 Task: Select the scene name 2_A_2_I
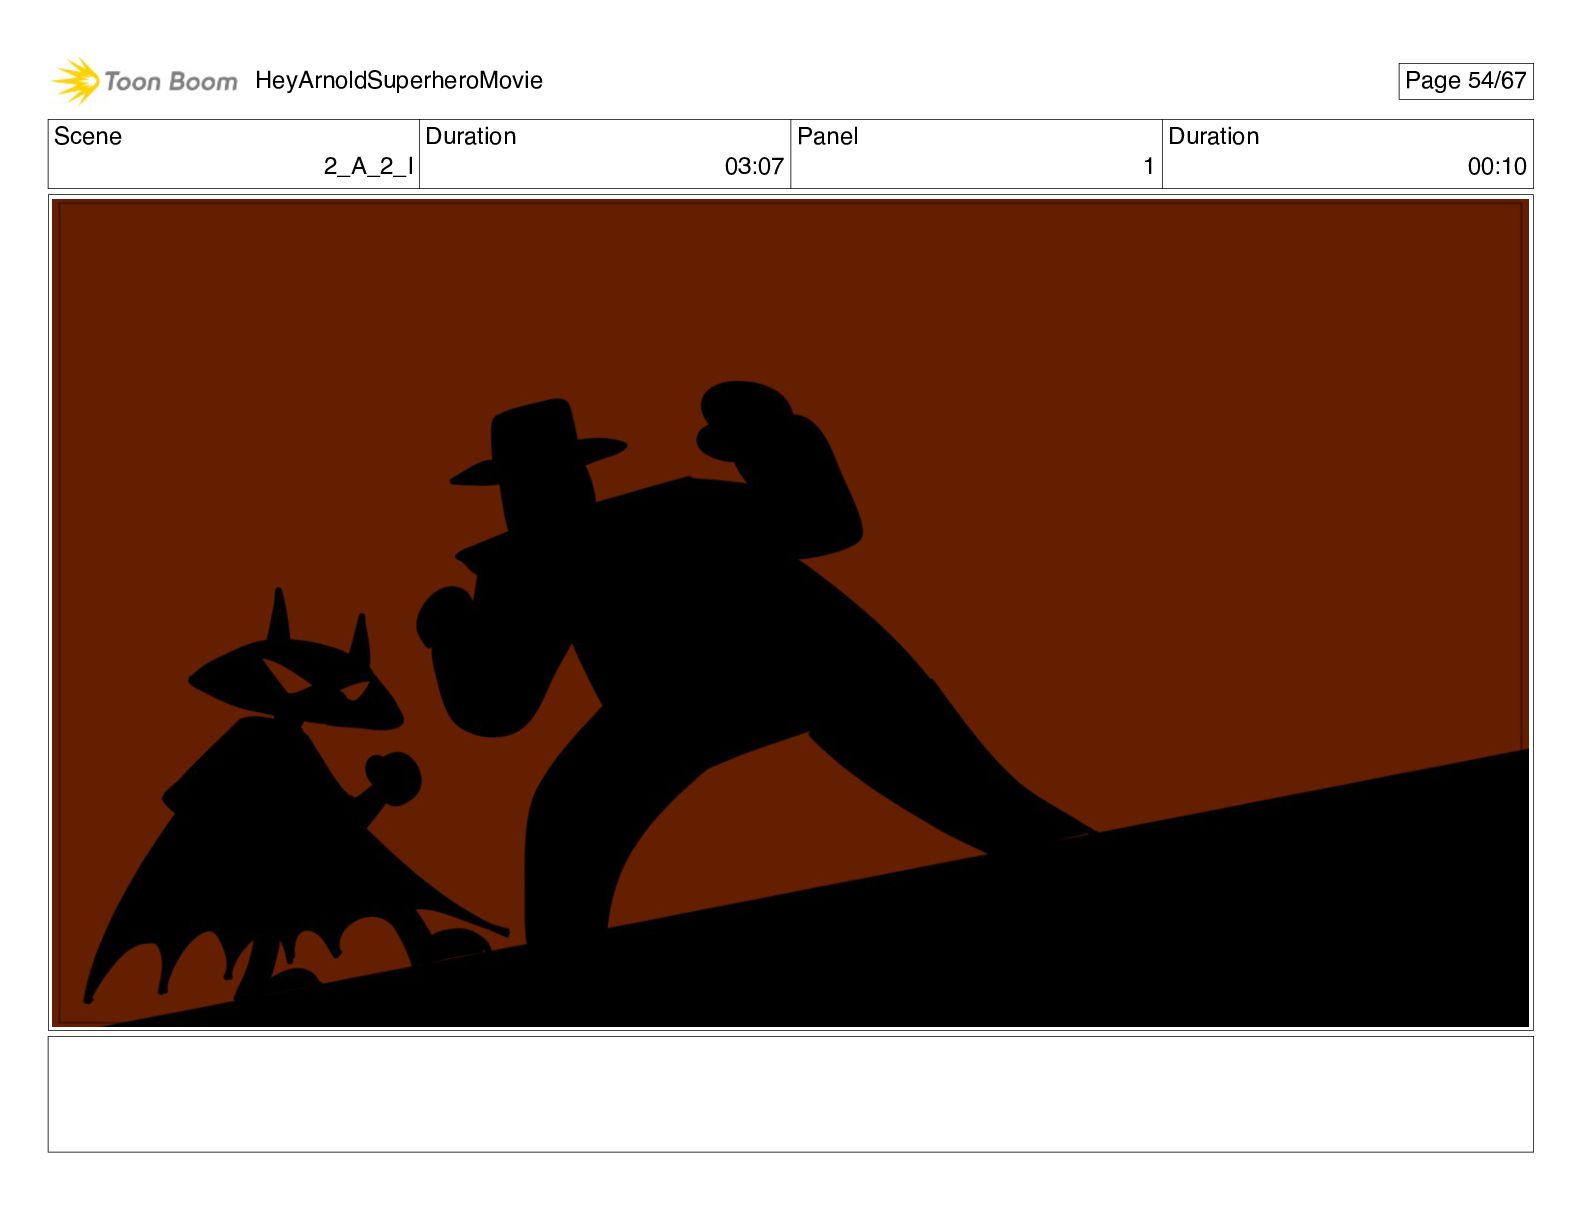(368, 166)
